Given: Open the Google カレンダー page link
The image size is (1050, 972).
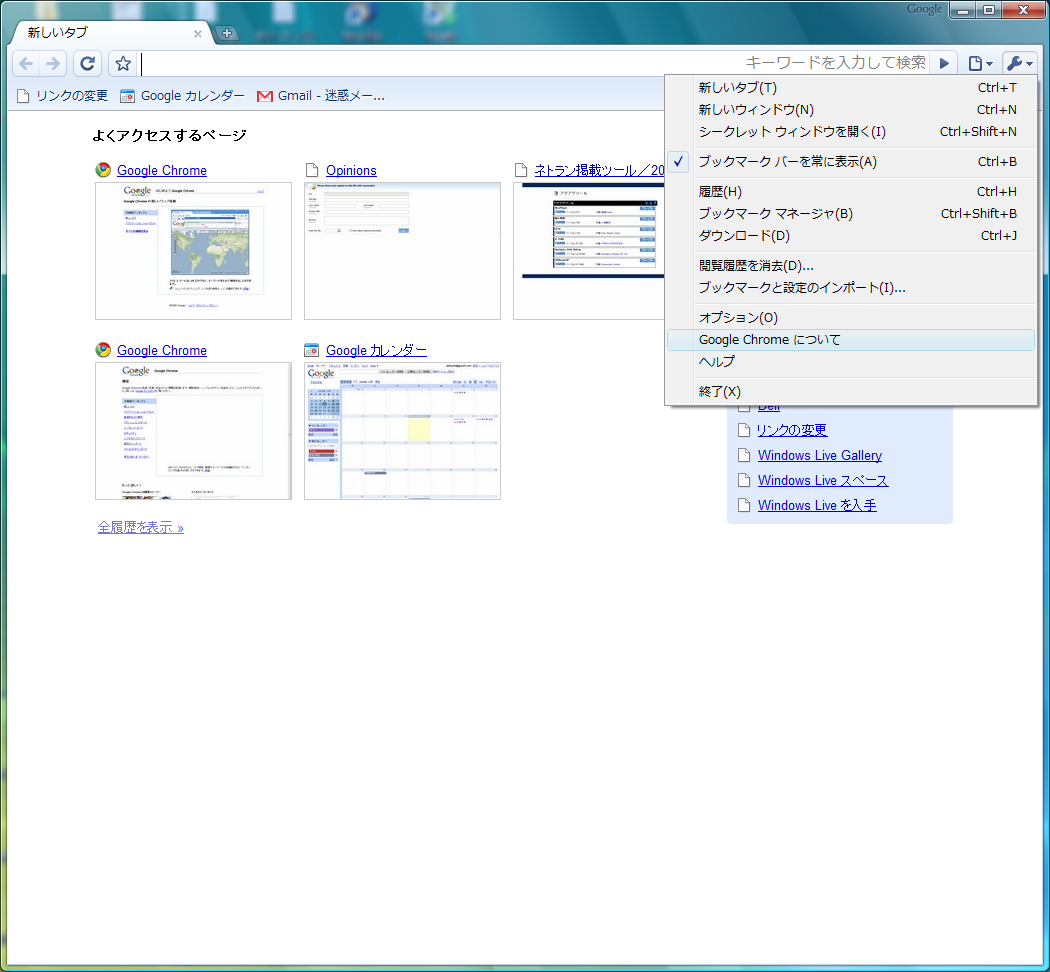Looking at the screenshot, I should [376, 350].
